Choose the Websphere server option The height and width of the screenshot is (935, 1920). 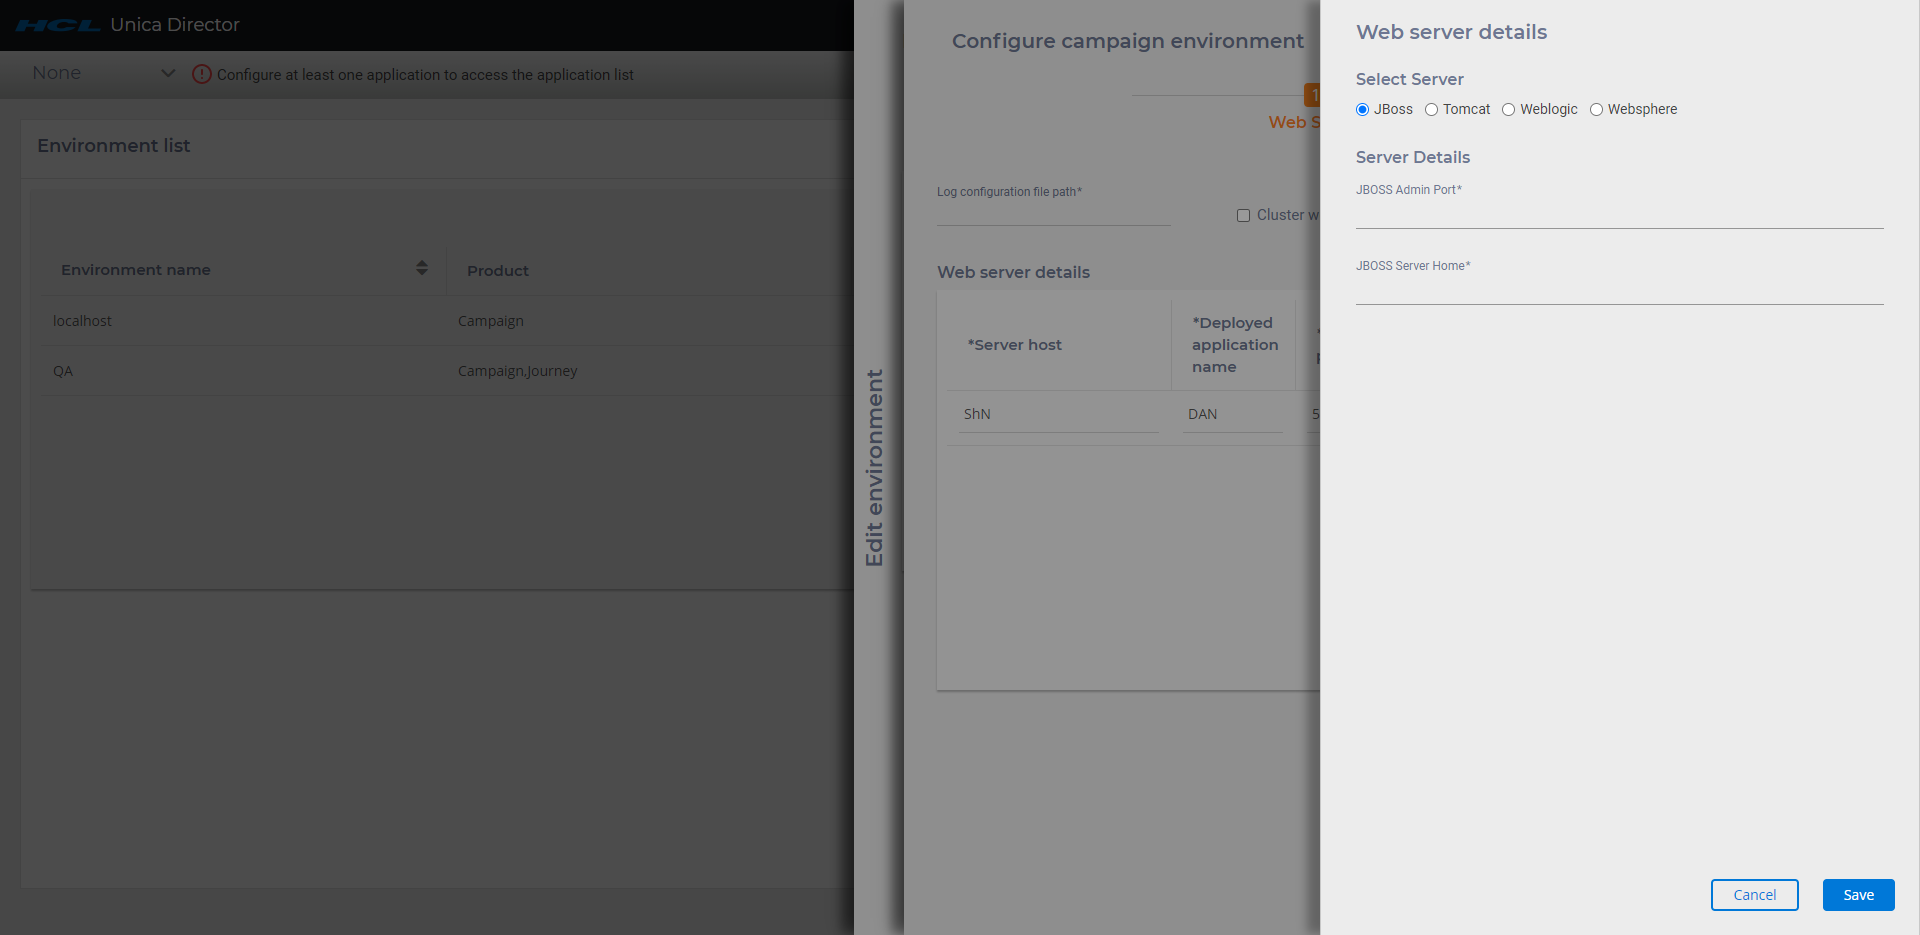click(x=1596, y=110)
